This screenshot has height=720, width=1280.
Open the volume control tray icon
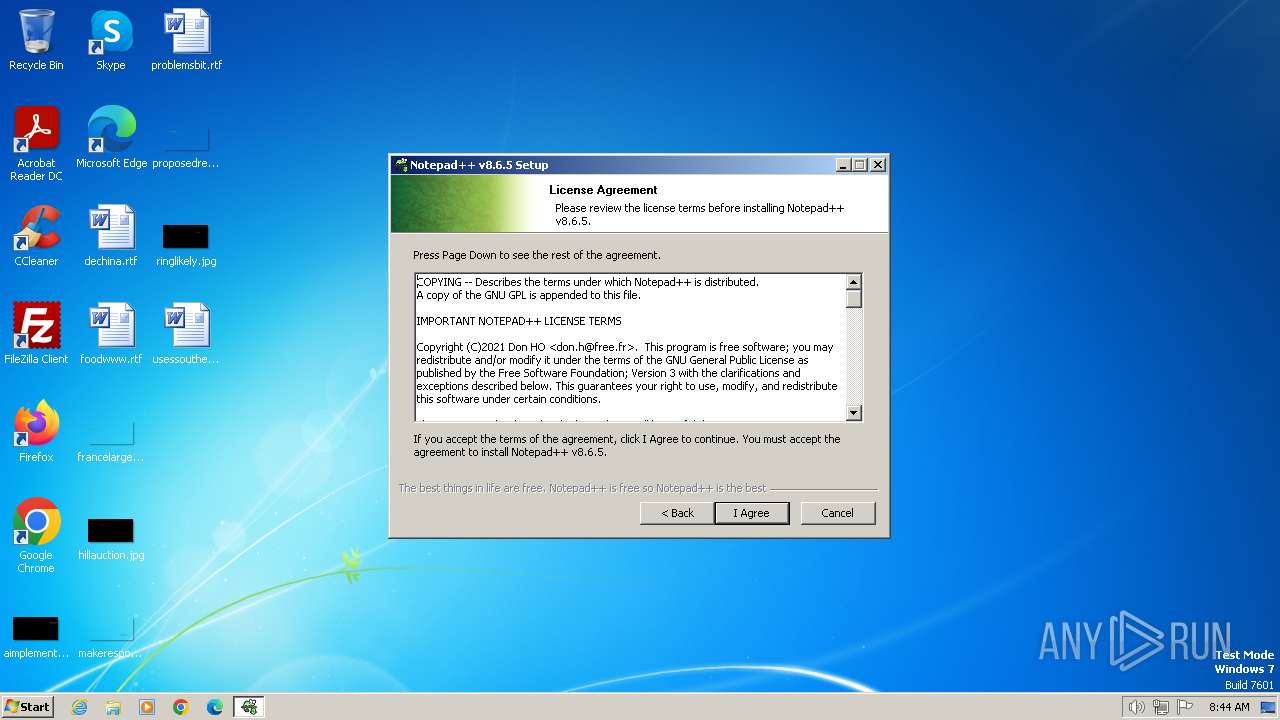[x=1136, y=707]
